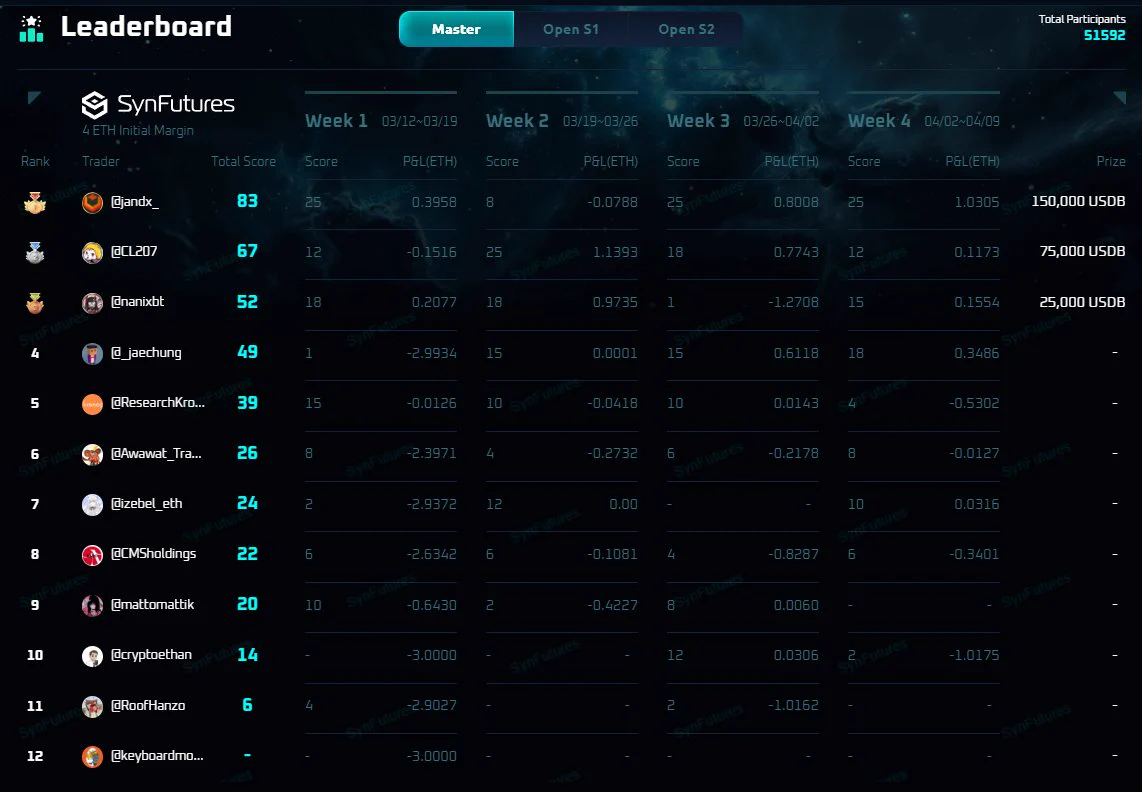Screen dimensions: 1142x792
Task: Click total score 83
Action: point(247,201)
